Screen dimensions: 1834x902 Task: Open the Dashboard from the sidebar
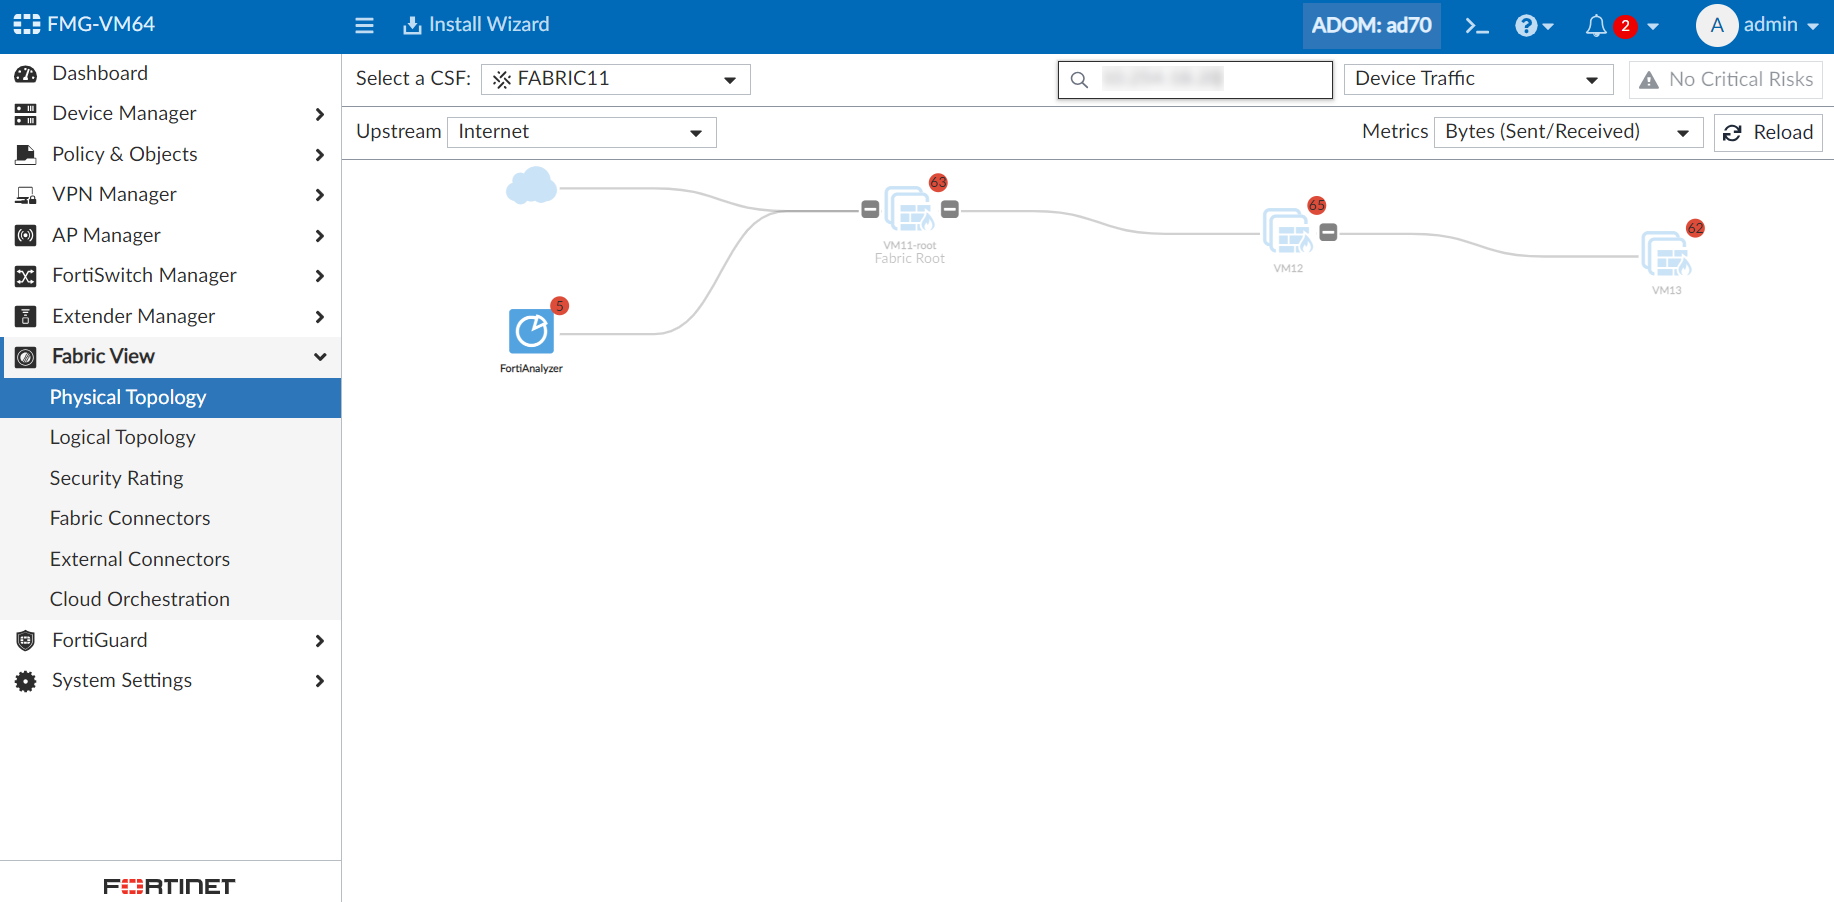click(x=99, y=73)
